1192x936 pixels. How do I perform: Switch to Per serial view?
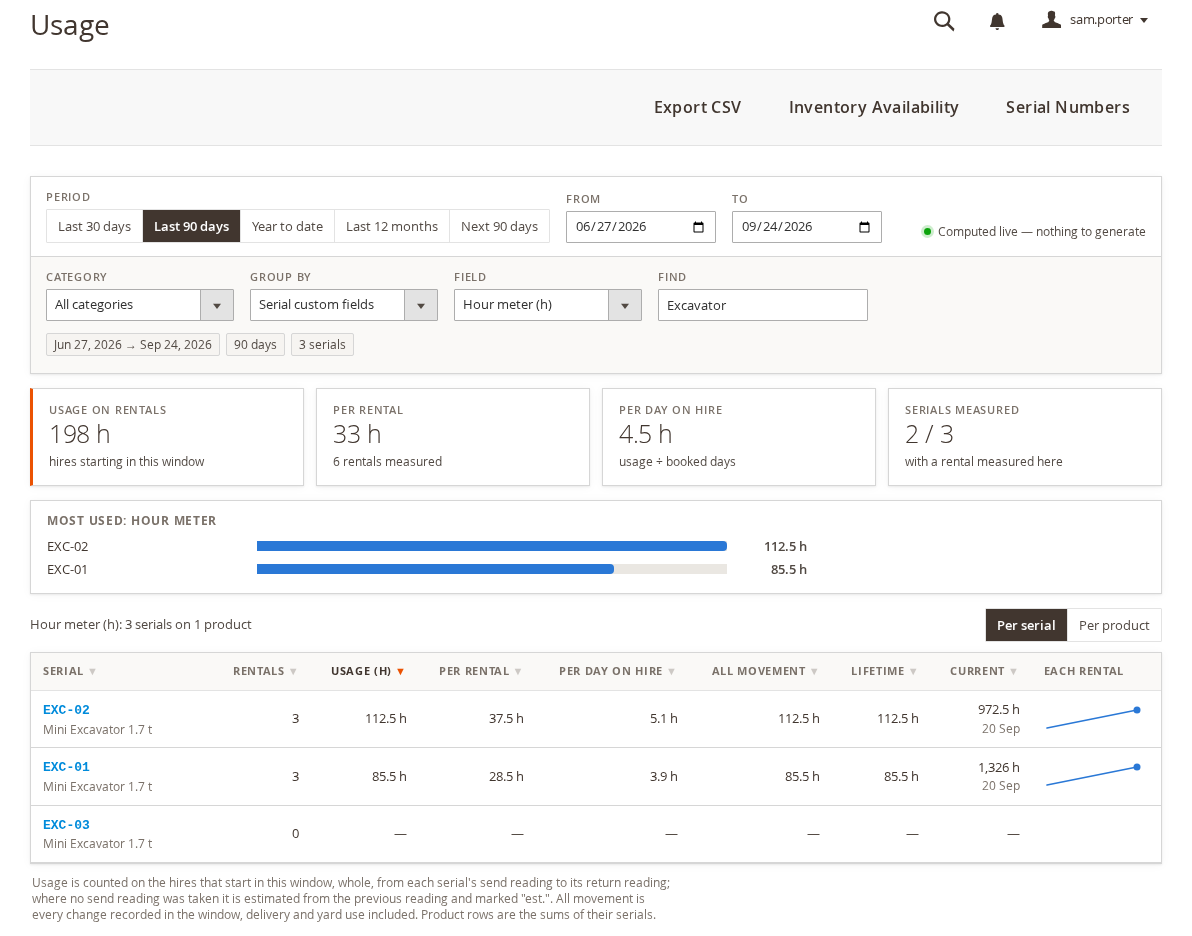[x=1026, y=625]
